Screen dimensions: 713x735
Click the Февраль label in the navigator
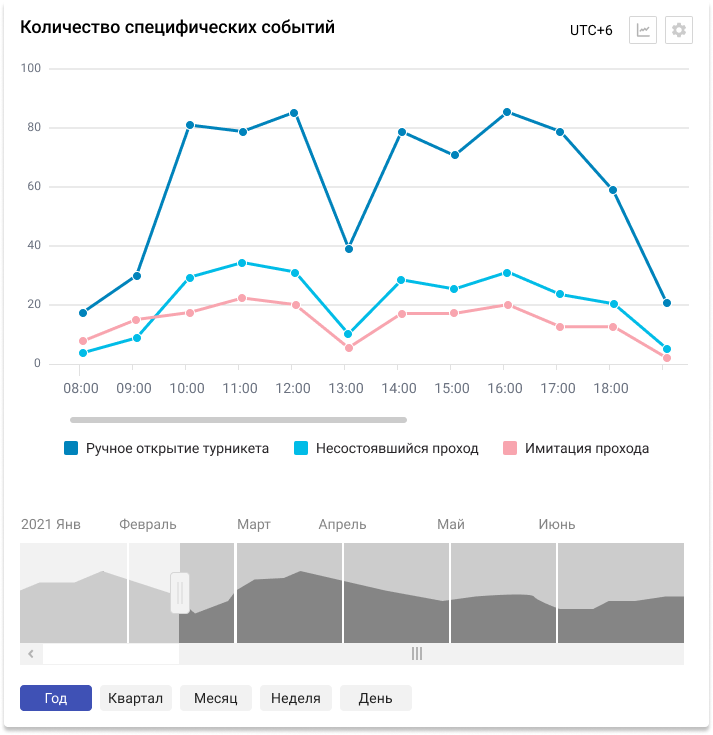(148, 524)
